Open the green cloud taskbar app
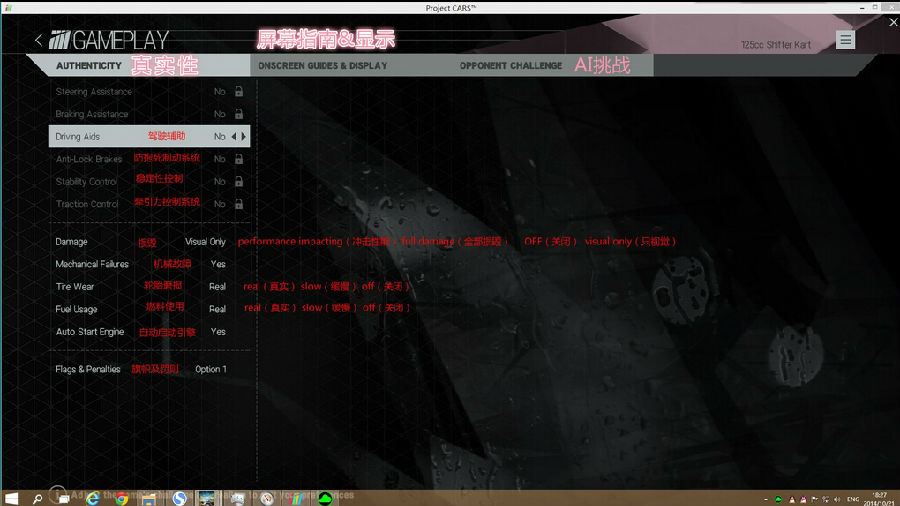The width and height of the screenshot is (900, 506). pos(325,499)
